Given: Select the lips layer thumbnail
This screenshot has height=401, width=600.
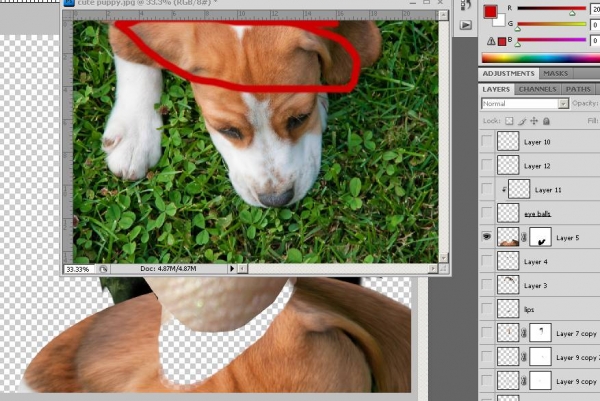Looking at the screenshot, I should 508,309.
